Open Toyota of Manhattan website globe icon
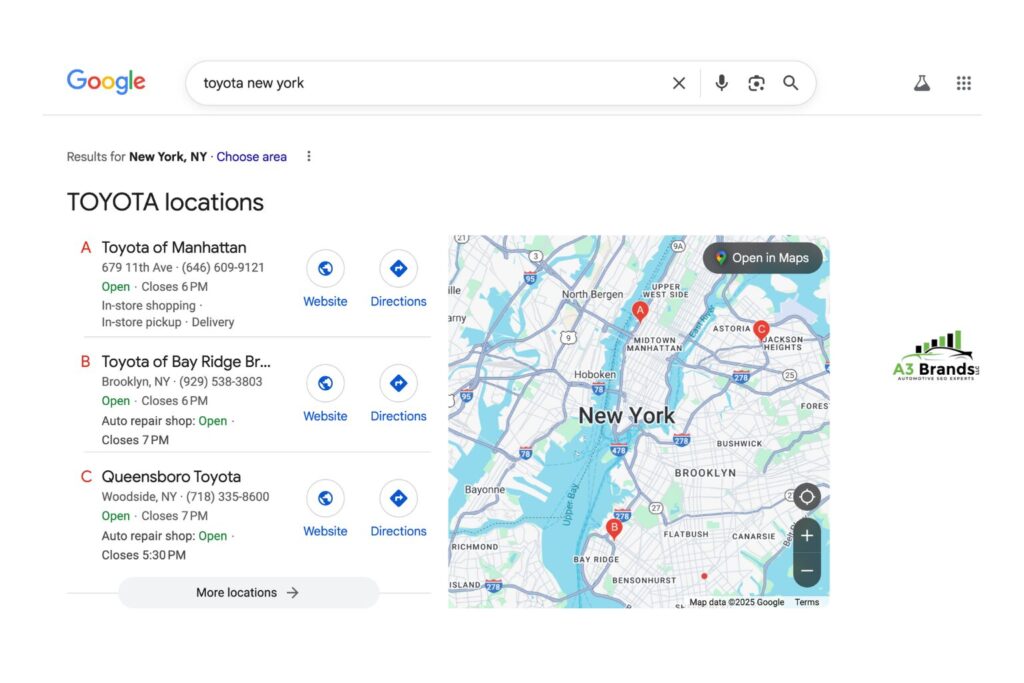Screen dimensions: 1024x683 coord(325,268)
